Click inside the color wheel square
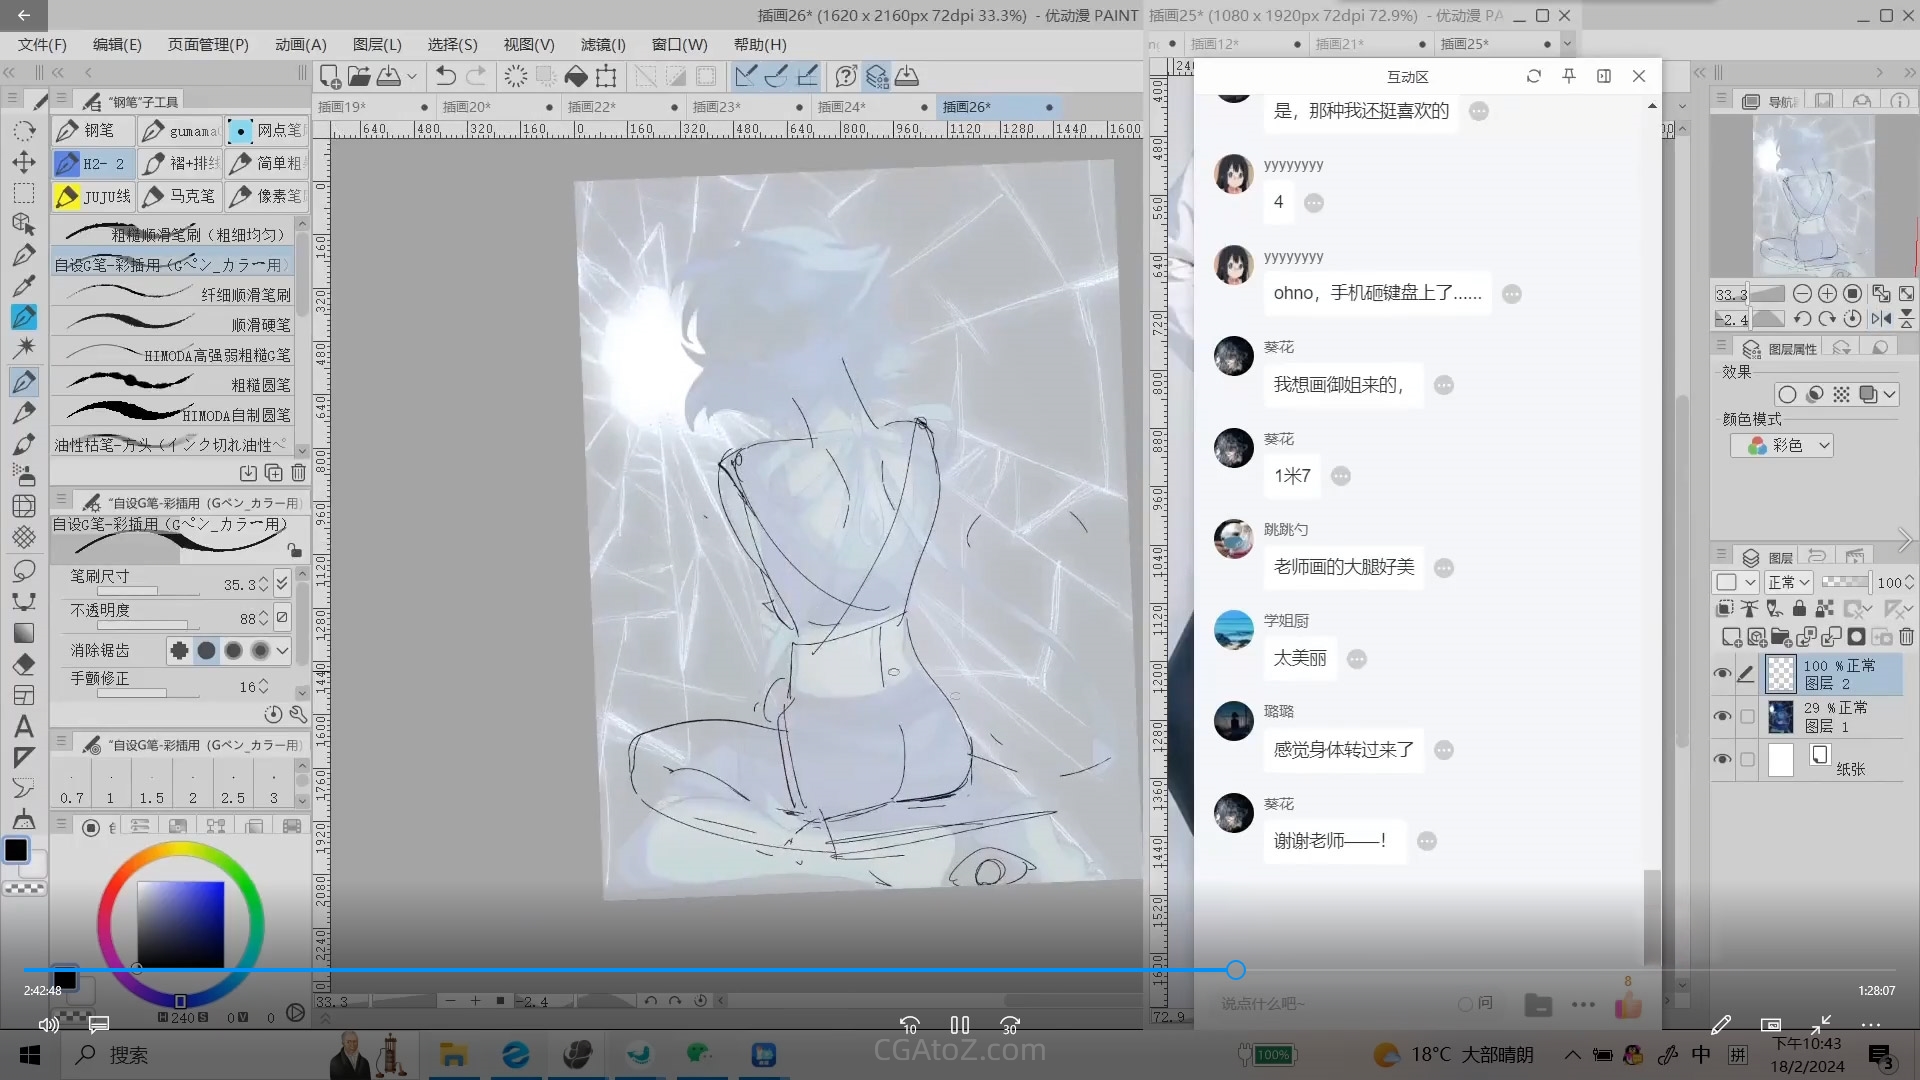1920x1080 pixels. pos(180,925)
